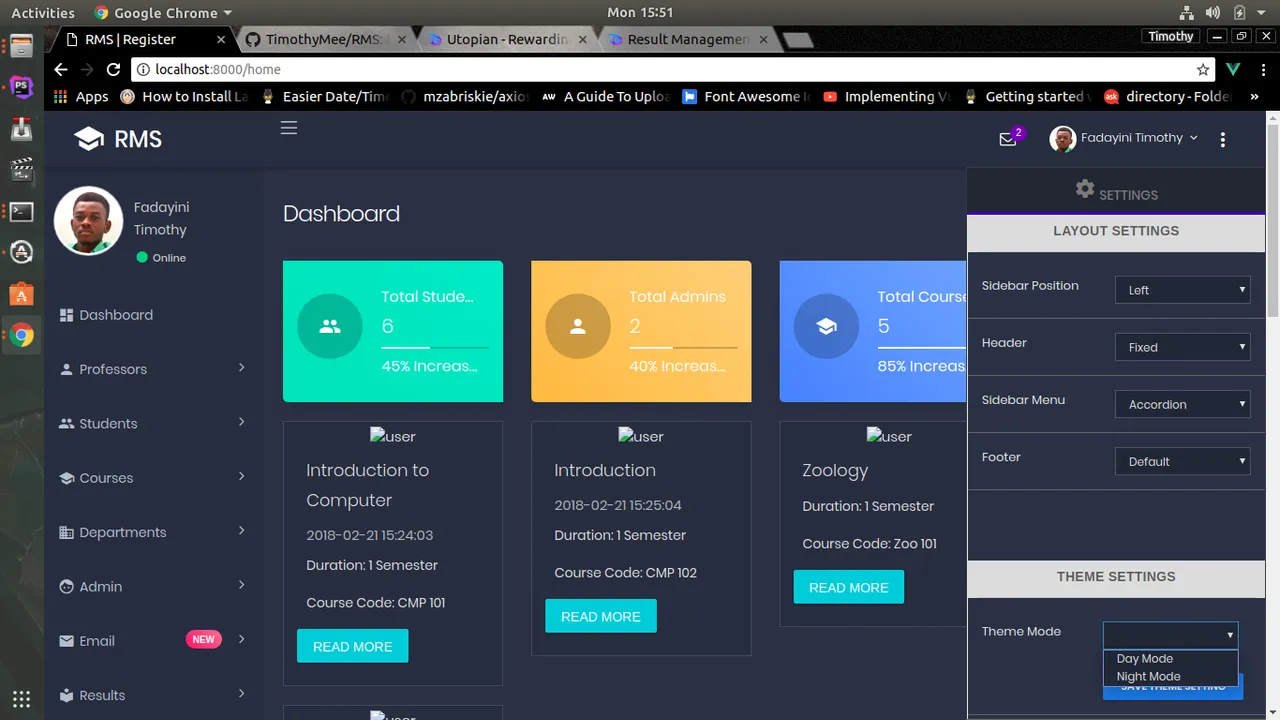Screen dimensions: 1280x720
Task: Open Ubuntu Software from the dock
Action: point(22,294)
